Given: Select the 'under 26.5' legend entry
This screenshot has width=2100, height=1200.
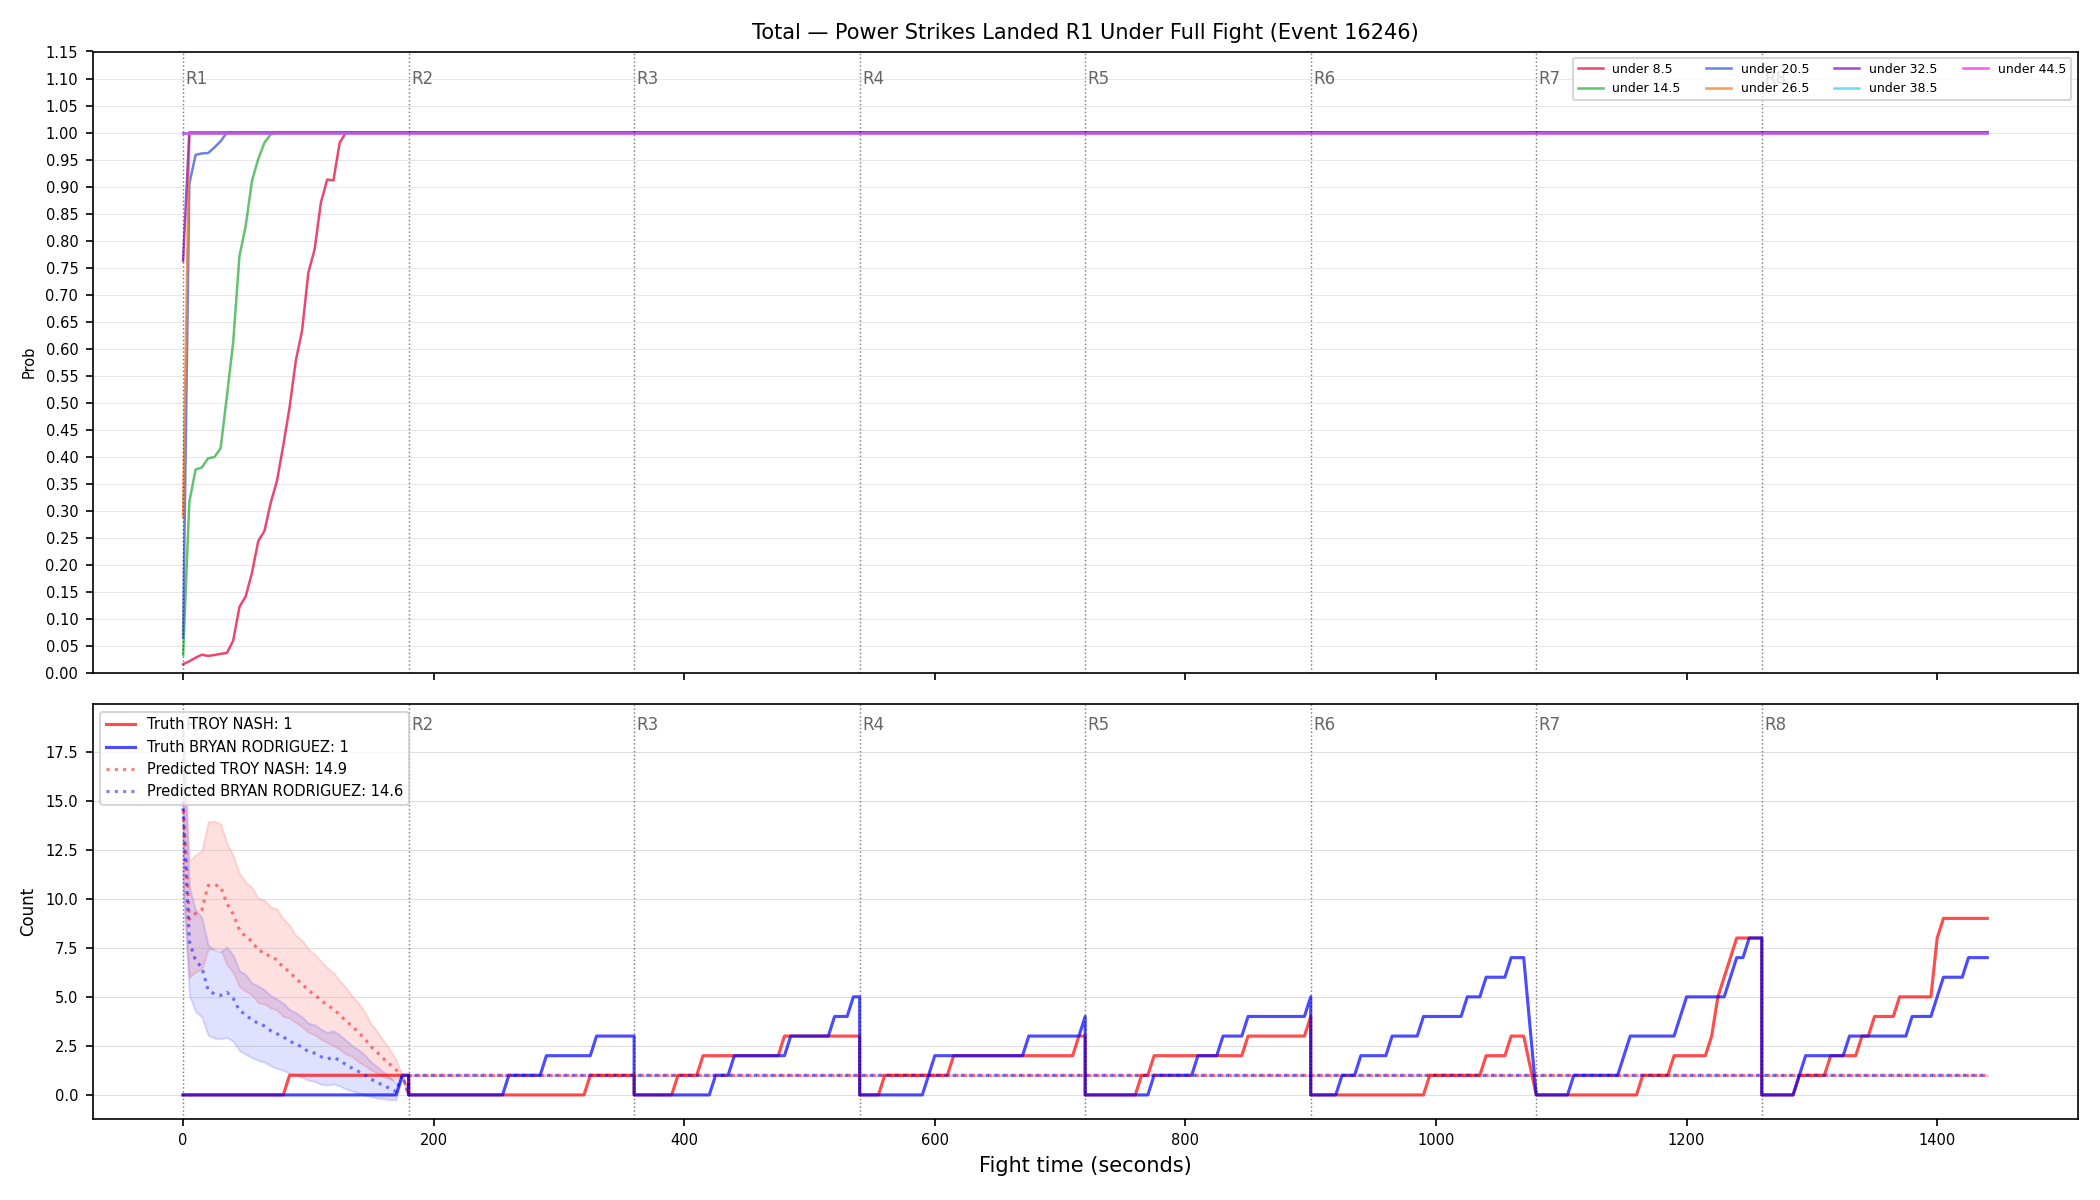Looking at the screenshot, I should [1757, 88].
